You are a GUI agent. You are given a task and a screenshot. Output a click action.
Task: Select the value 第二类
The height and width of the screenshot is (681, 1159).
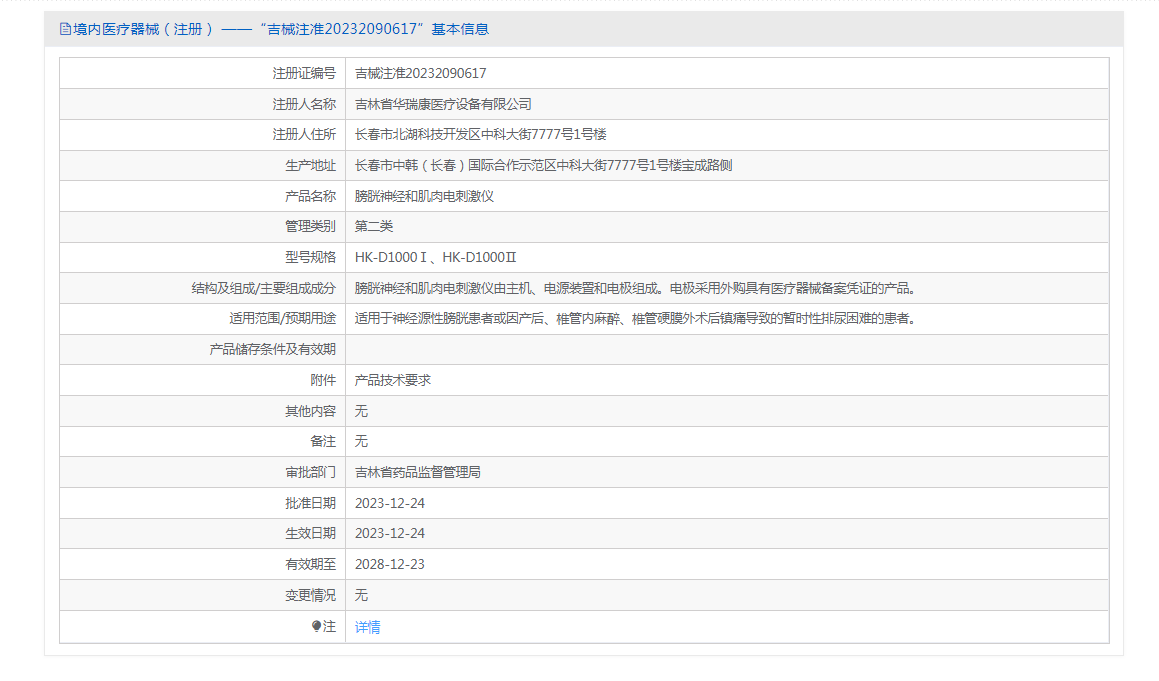click(374, 226)
